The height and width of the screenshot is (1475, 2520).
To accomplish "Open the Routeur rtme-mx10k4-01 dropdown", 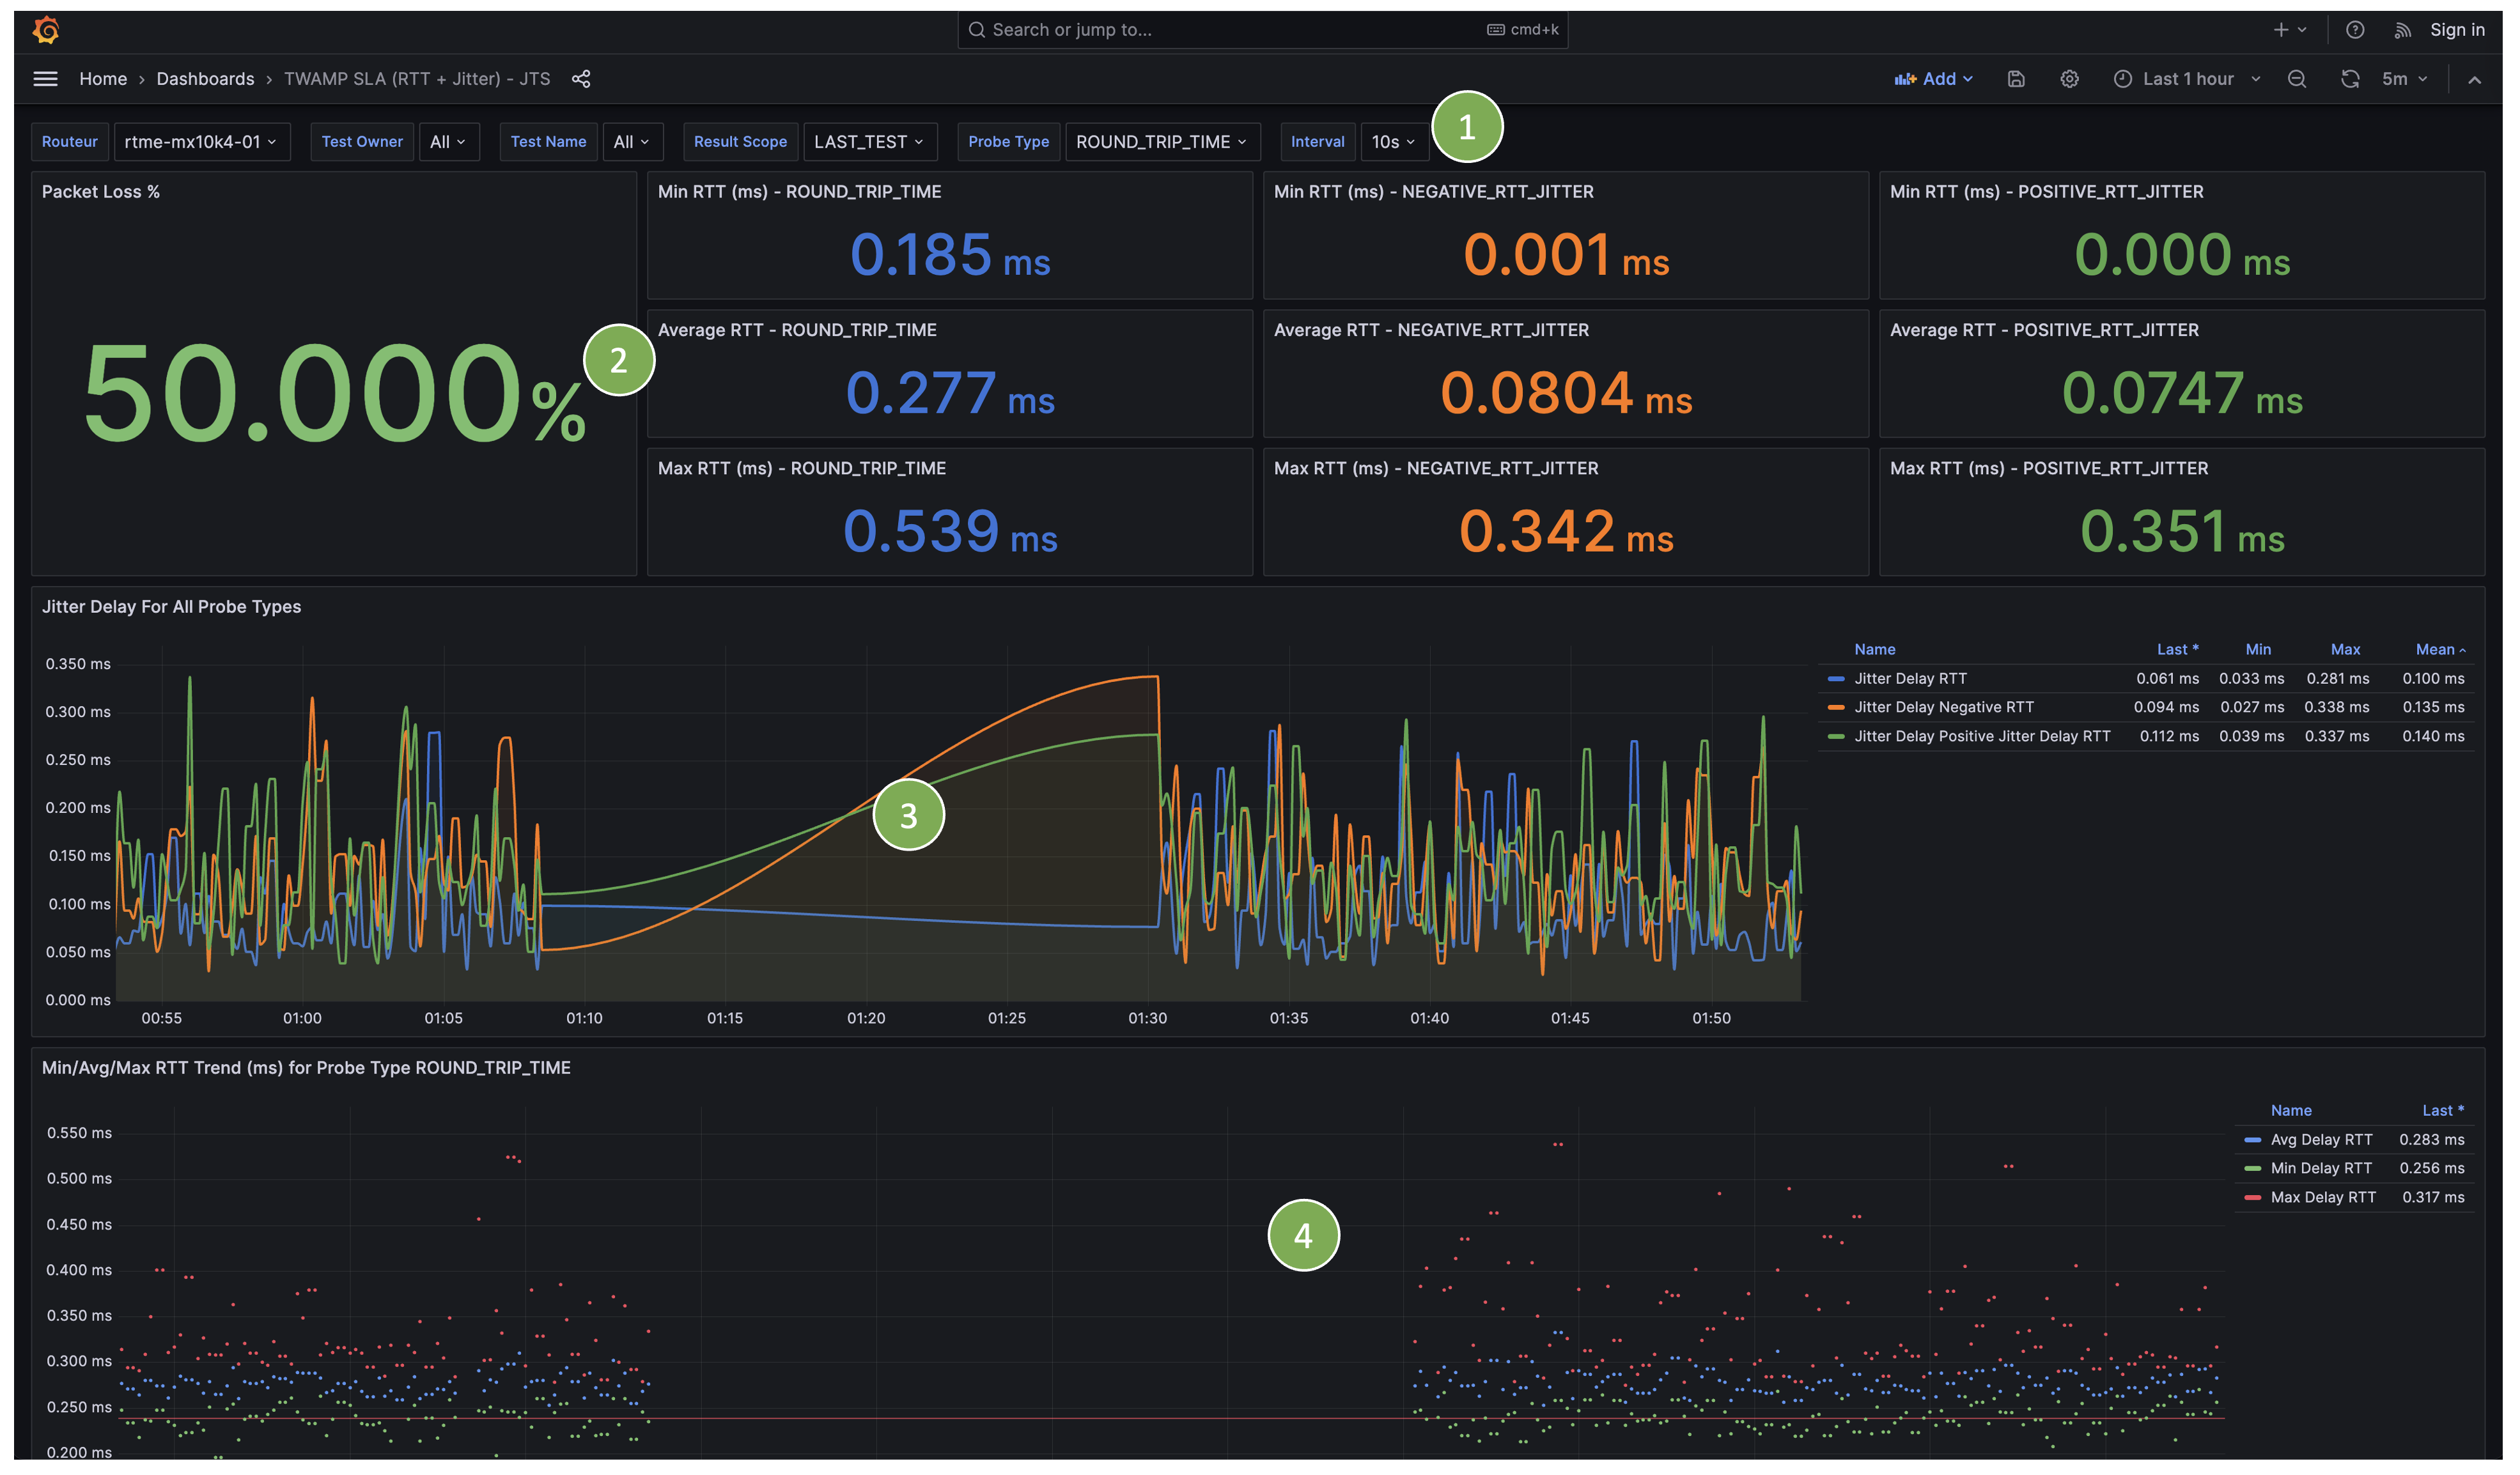I will click(201, 142).
